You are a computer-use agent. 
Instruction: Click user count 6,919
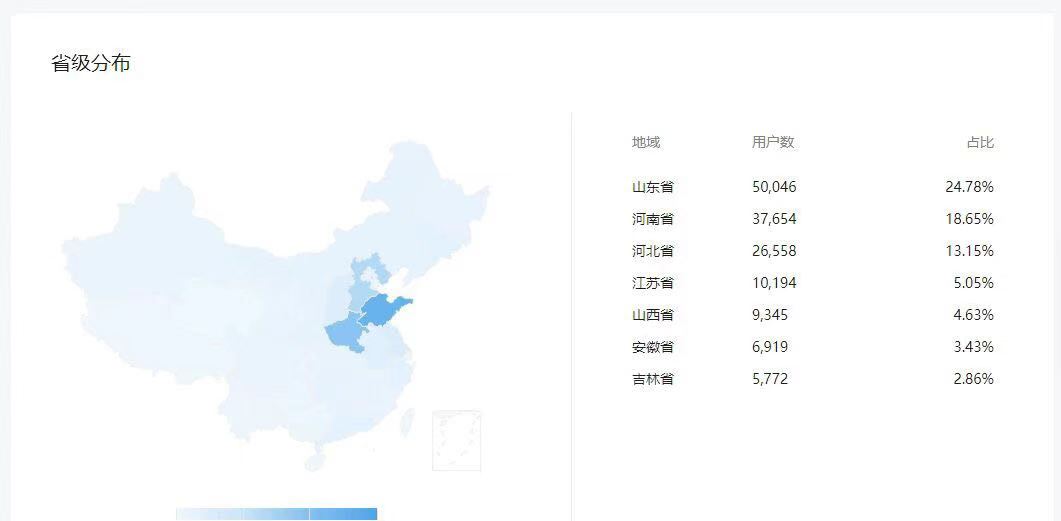point(770,347)
